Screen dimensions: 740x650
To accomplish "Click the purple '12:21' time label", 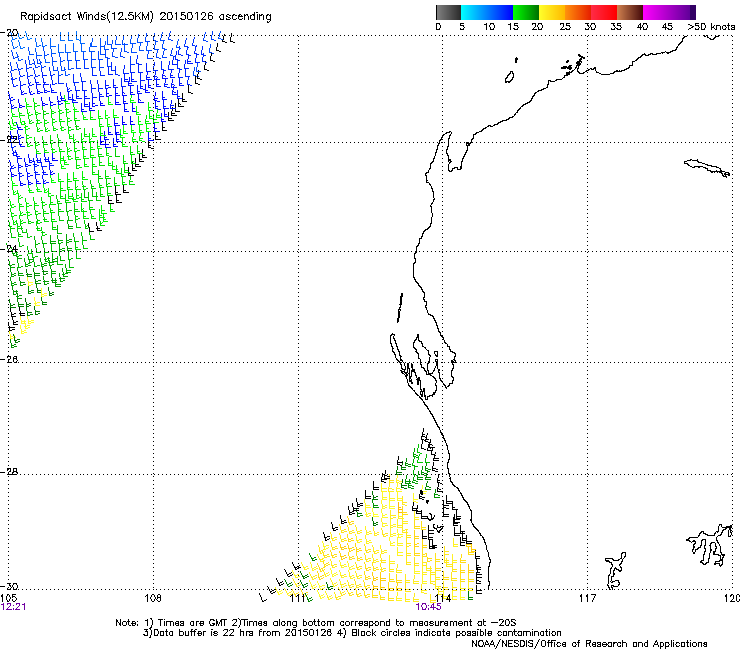I will tap(13, 607).
